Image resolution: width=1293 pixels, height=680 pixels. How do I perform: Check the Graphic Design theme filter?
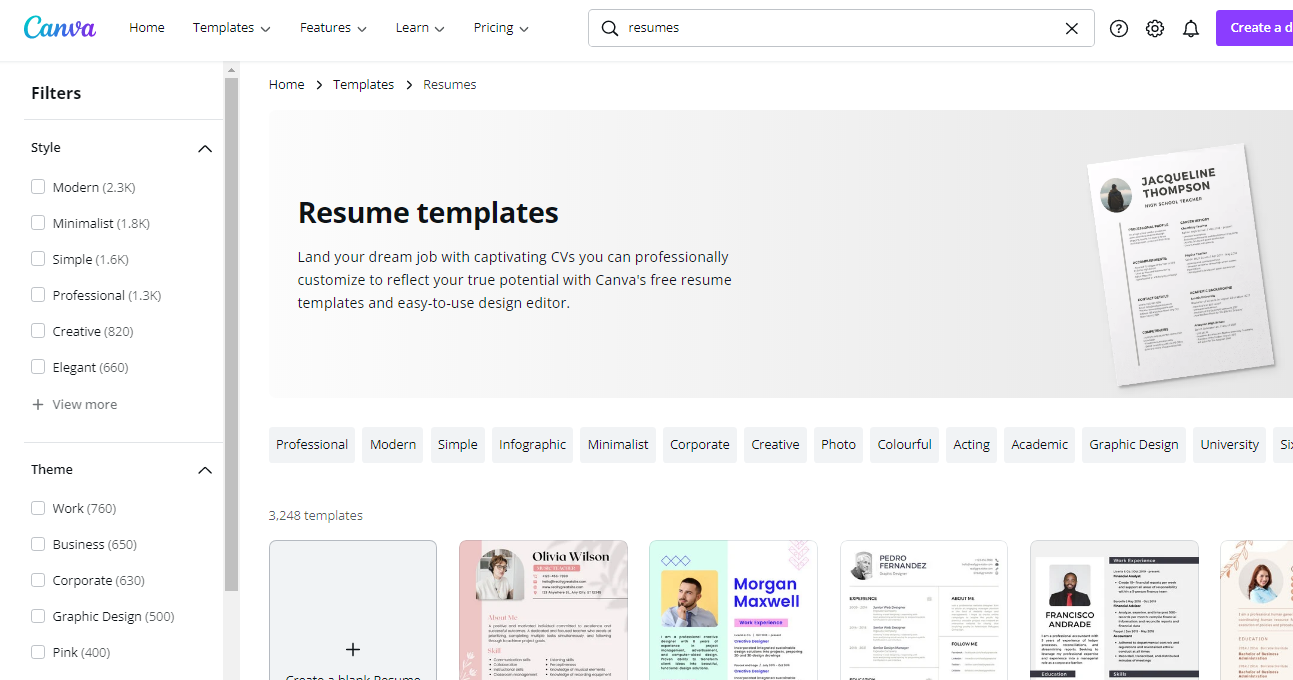click(x=38, y=616)
